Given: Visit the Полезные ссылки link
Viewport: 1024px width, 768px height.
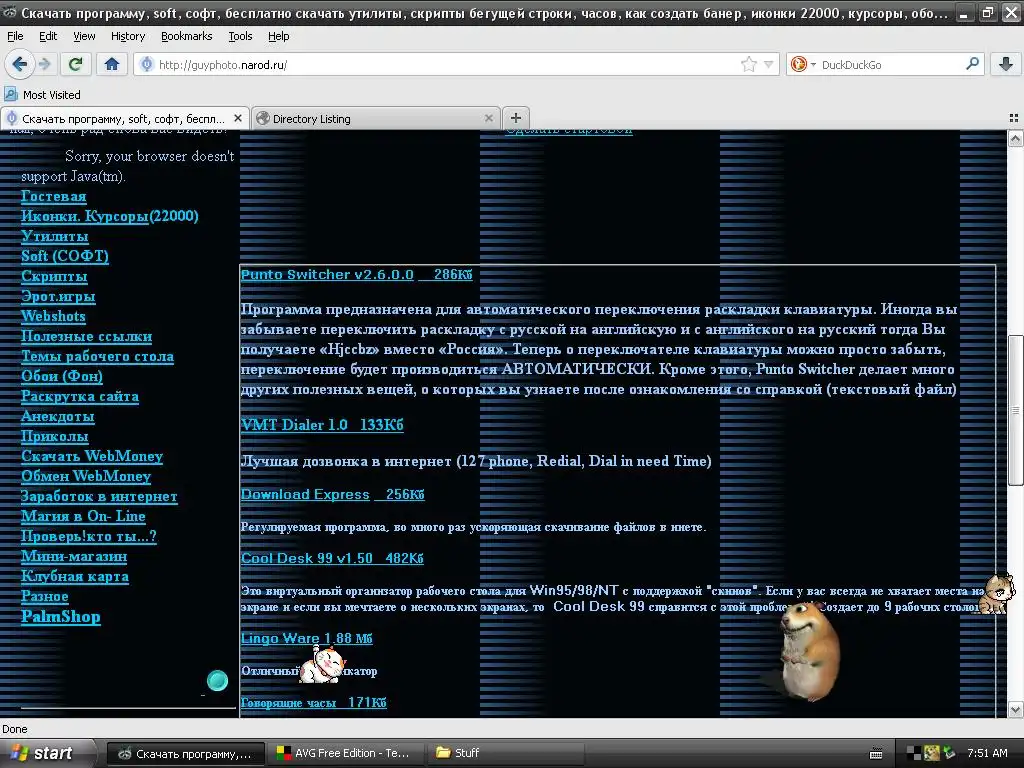Looking at the screenshot, I should [87, 336].
